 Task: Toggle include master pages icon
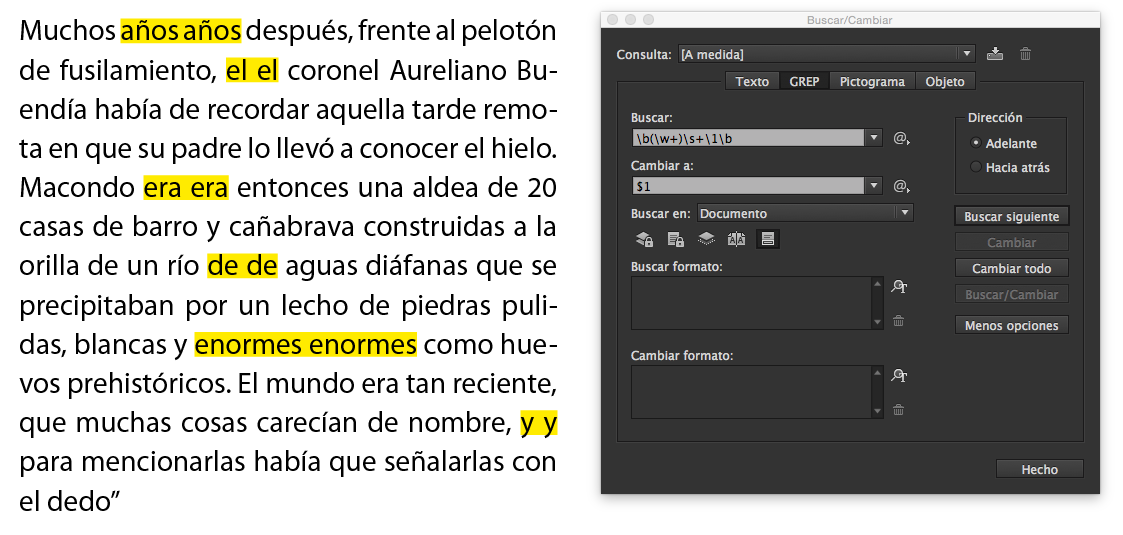736,240
